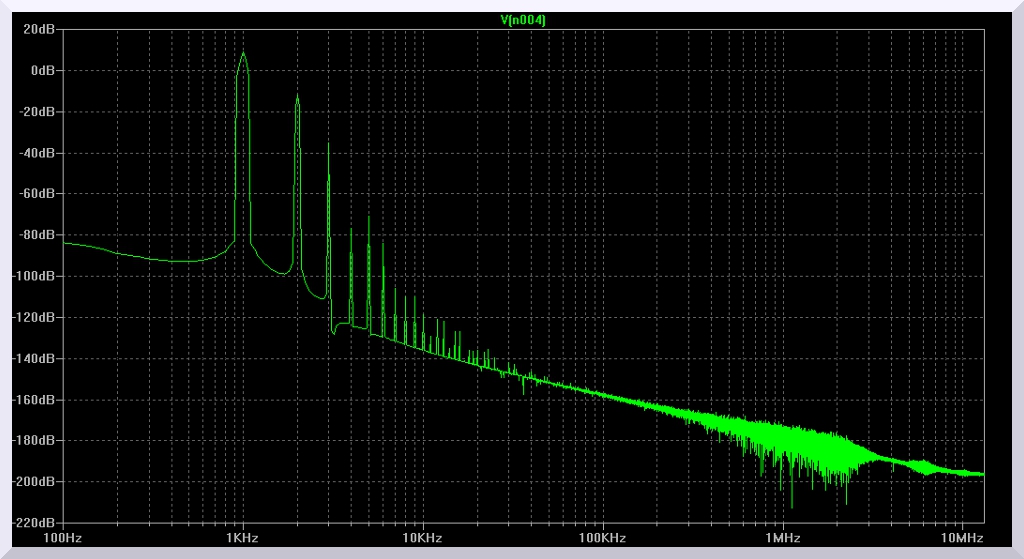Select the 10KHz horizontal axis label
1024x559 pixels.
pos(422,538)
